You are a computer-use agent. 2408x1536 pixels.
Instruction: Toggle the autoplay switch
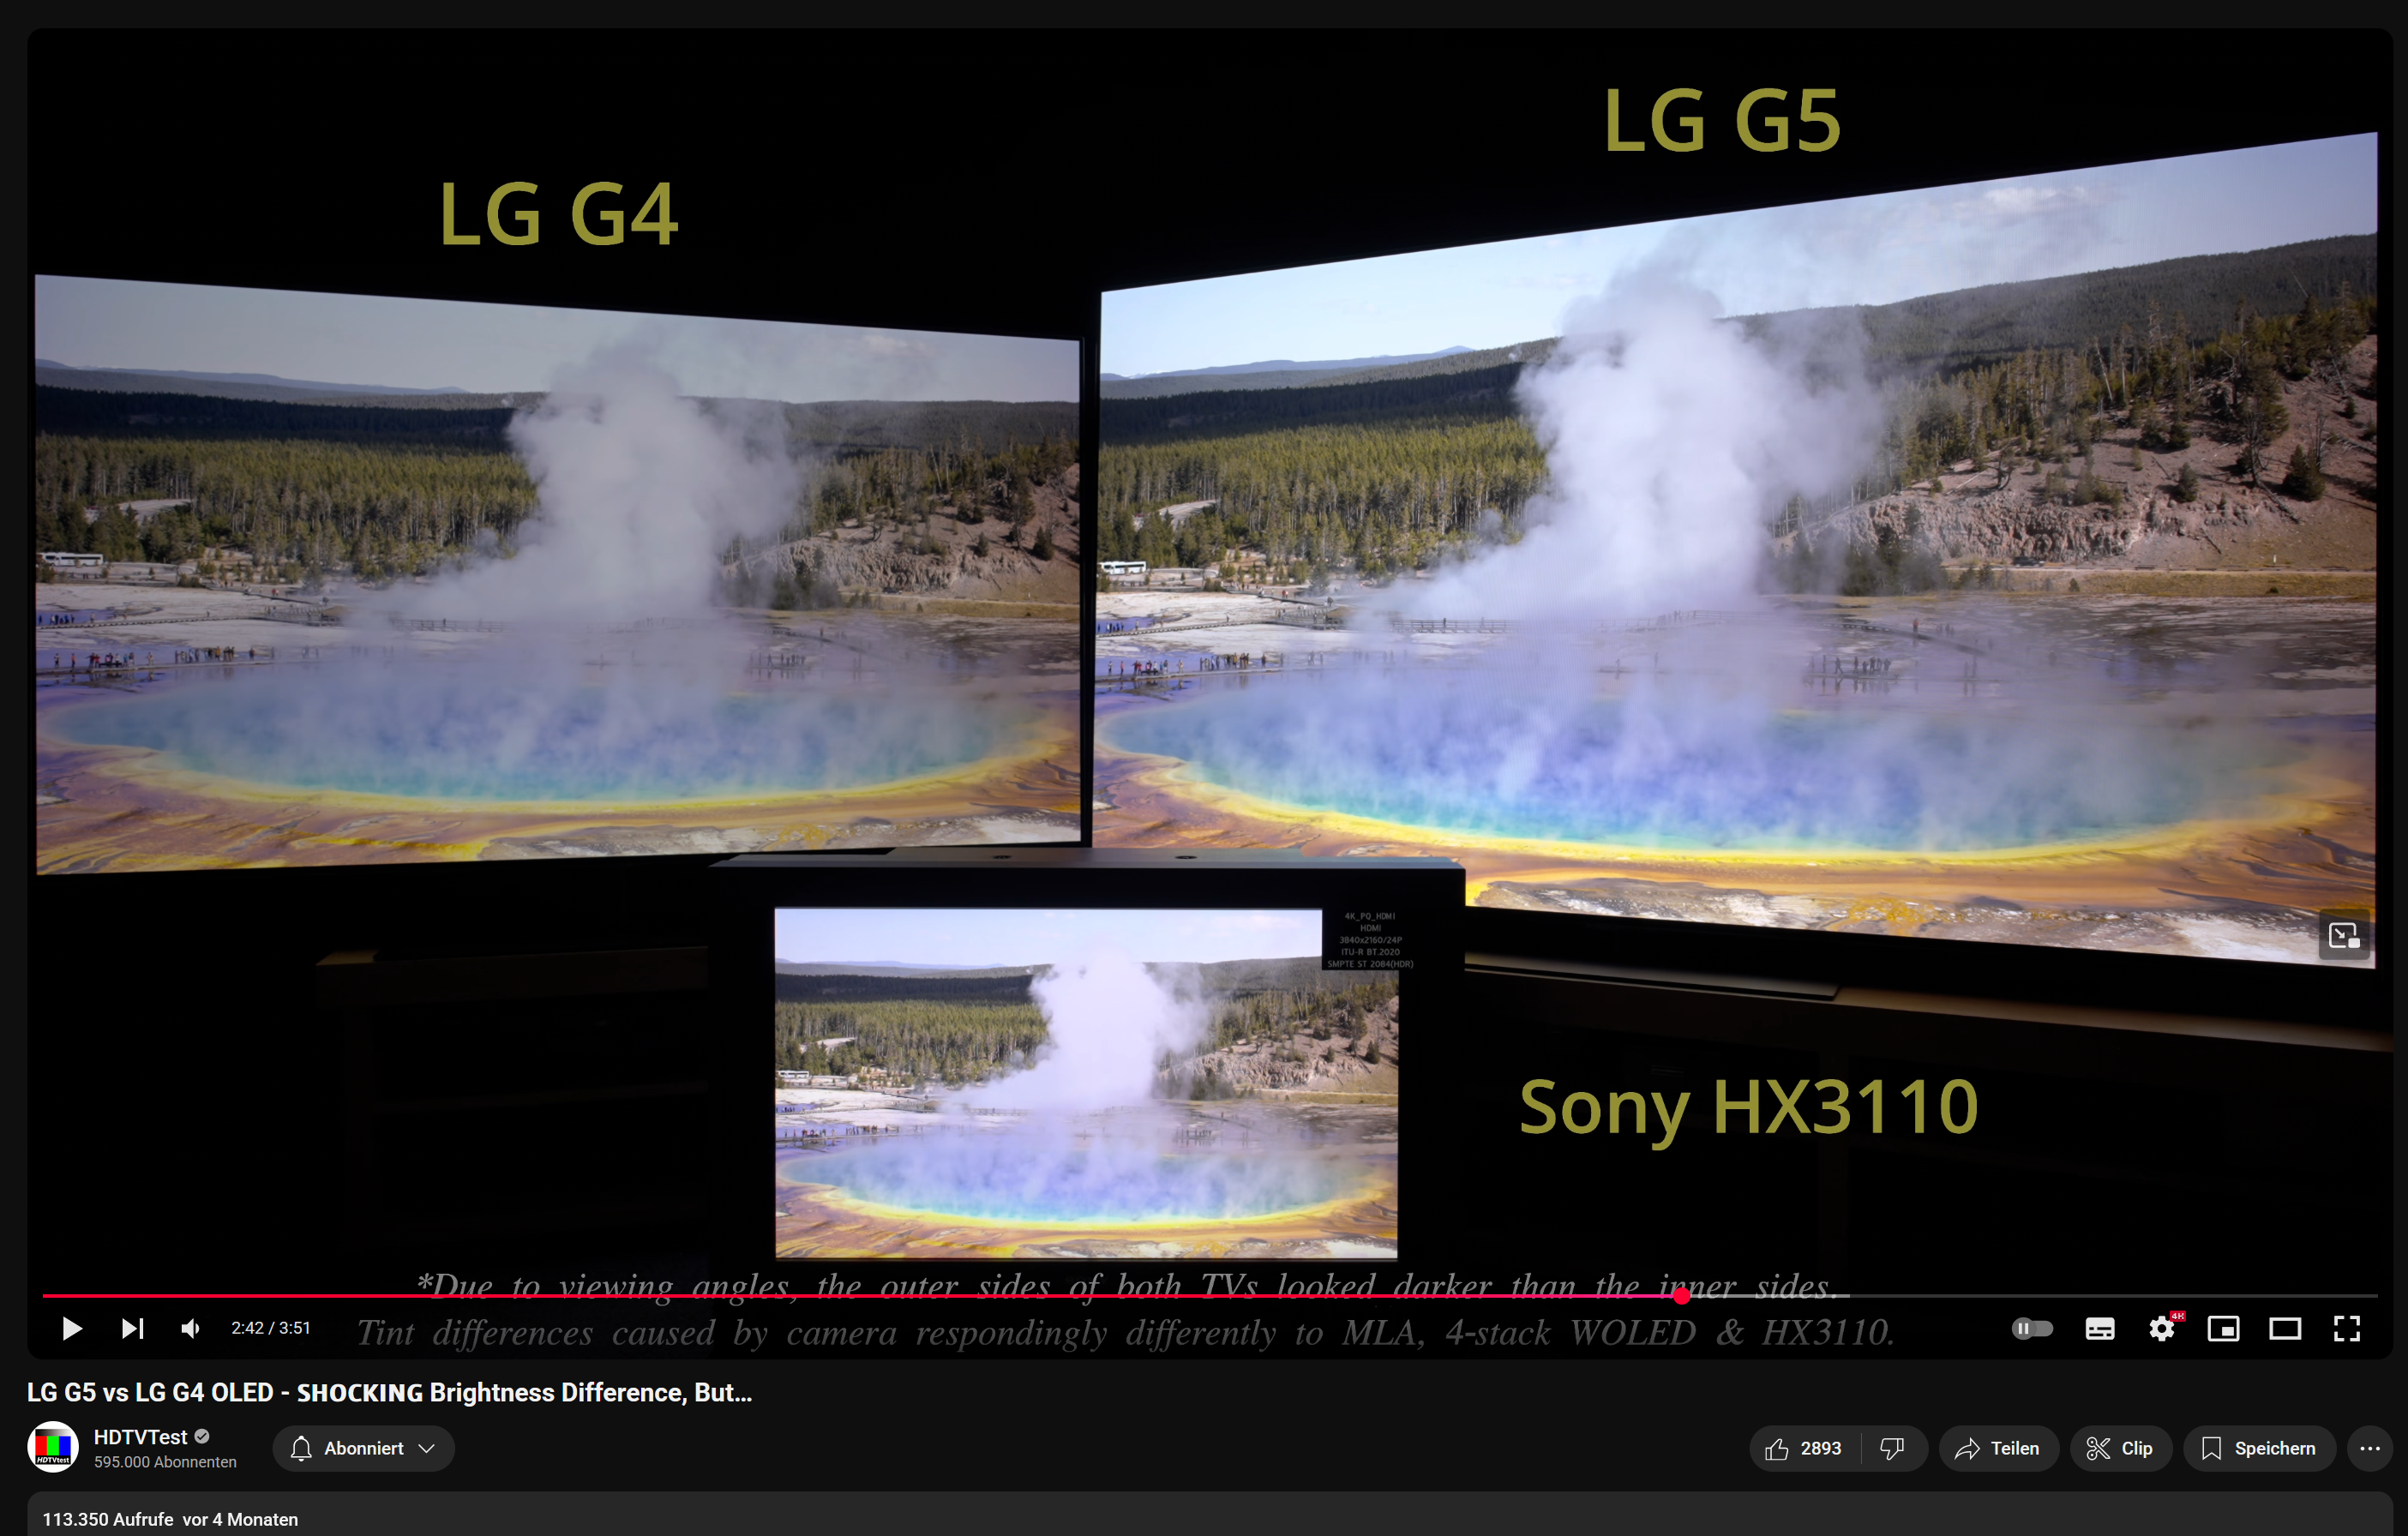point(2031,1328)
